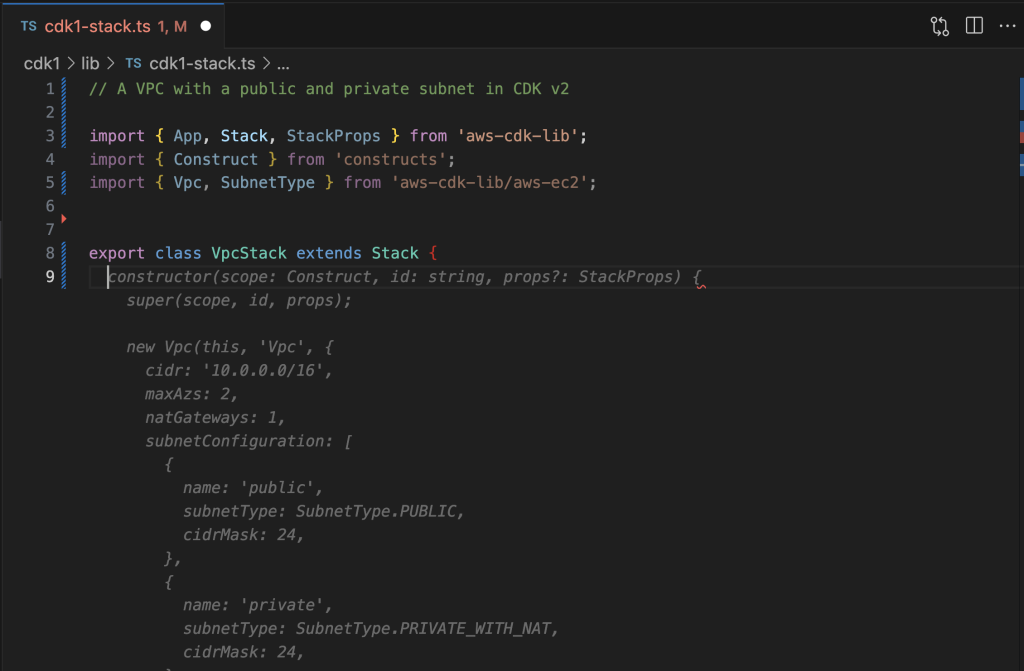
Task: Click the VpcStack class name
Action: 249,253
